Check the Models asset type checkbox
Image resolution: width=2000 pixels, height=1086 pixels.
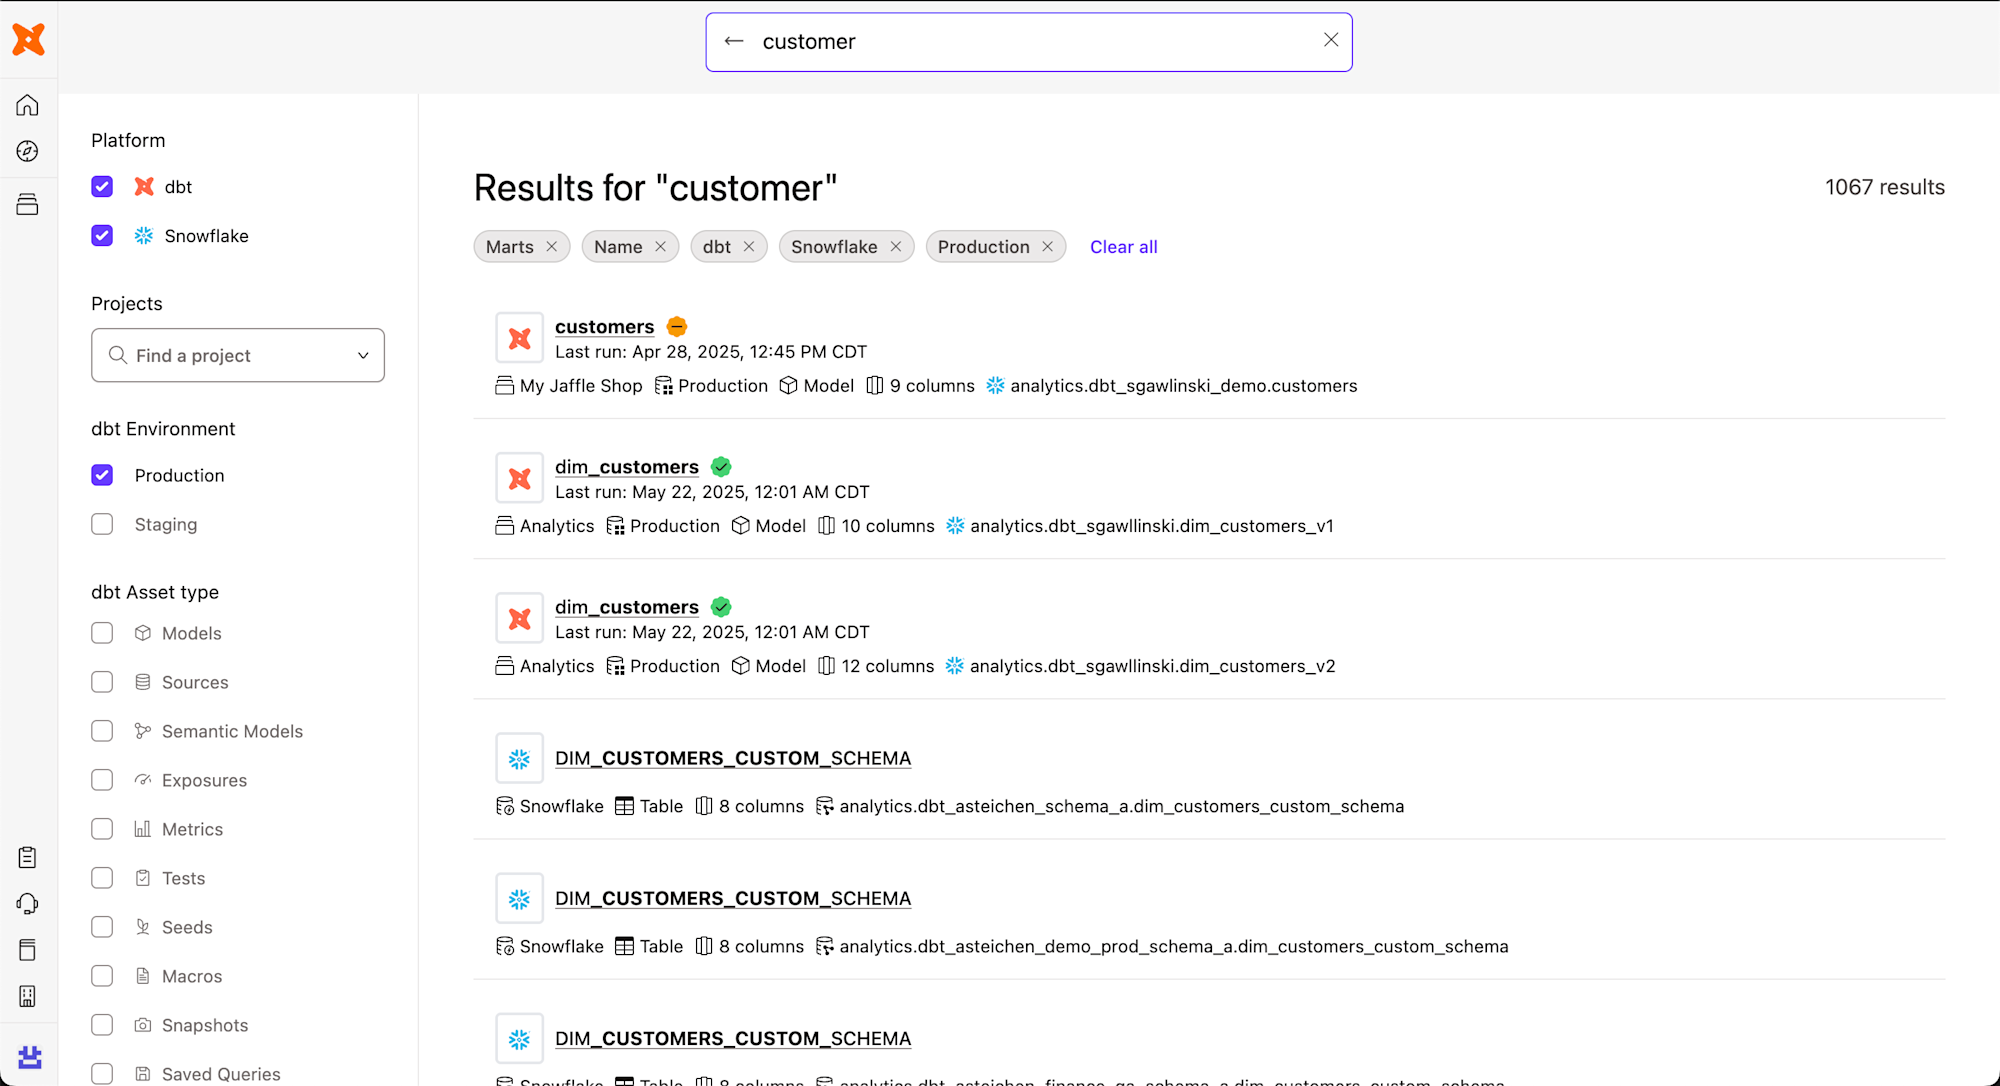[102, 633]
